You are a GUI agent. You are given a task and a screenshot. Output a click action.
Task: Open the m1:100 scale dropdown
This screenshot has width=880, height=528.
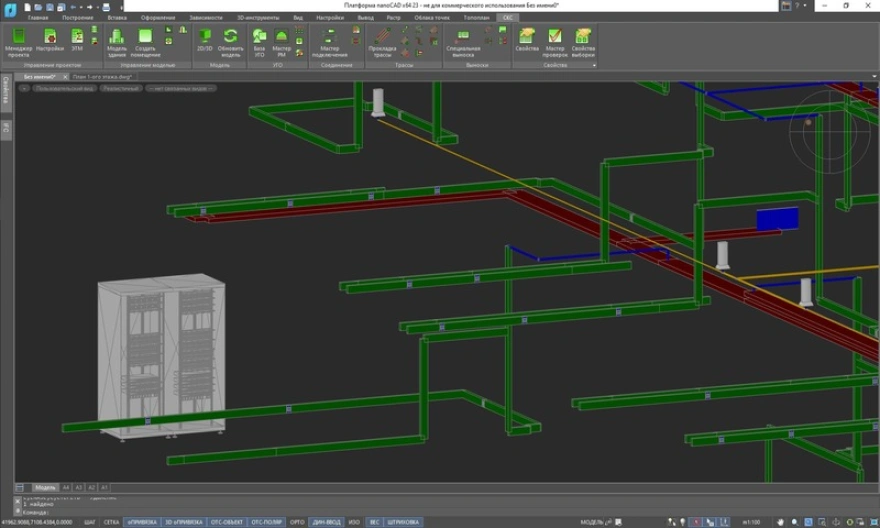point(752,522)
